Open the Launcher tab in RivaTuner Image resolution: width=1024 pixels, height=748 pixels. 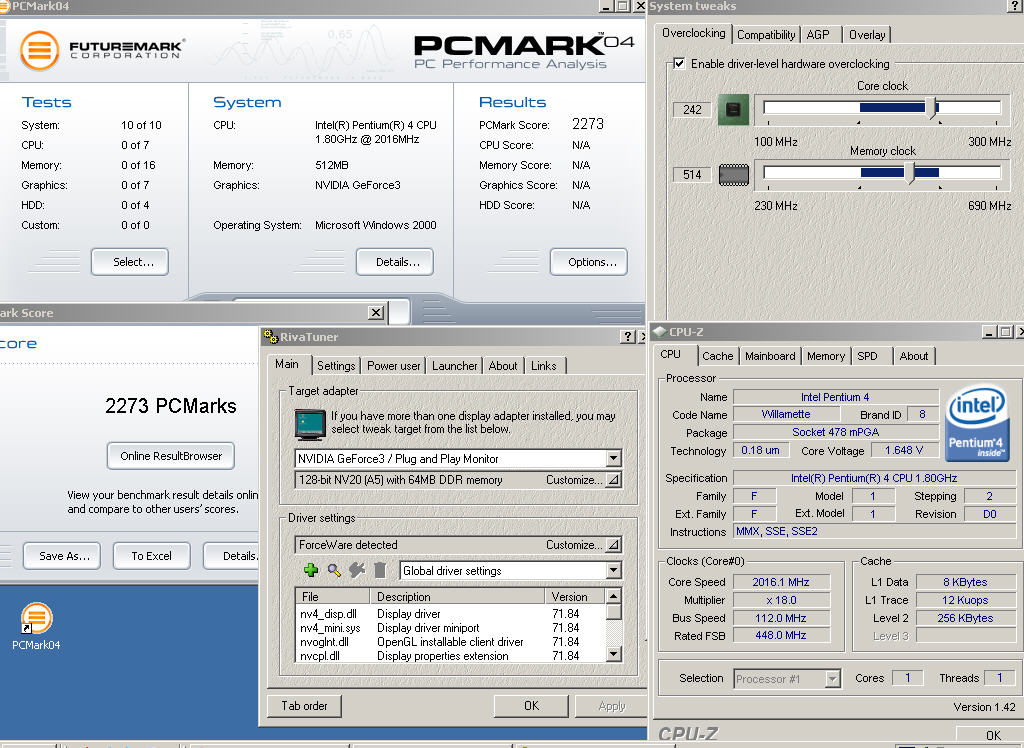[x=455, y=366]
